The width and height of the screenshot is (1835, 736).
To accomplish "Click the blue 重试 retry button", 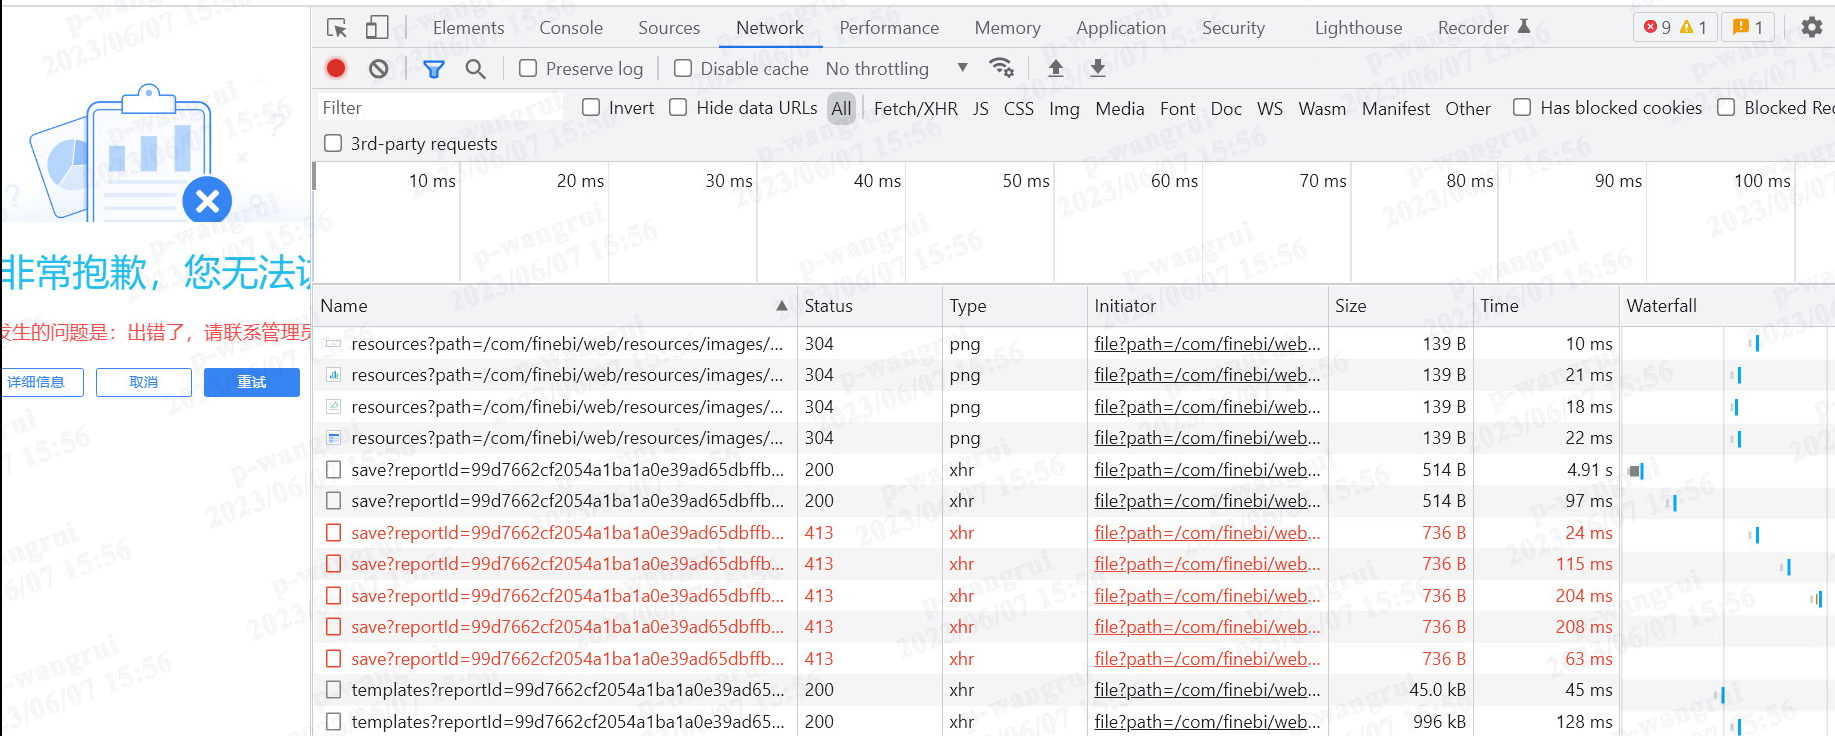I will coord(251,382).
